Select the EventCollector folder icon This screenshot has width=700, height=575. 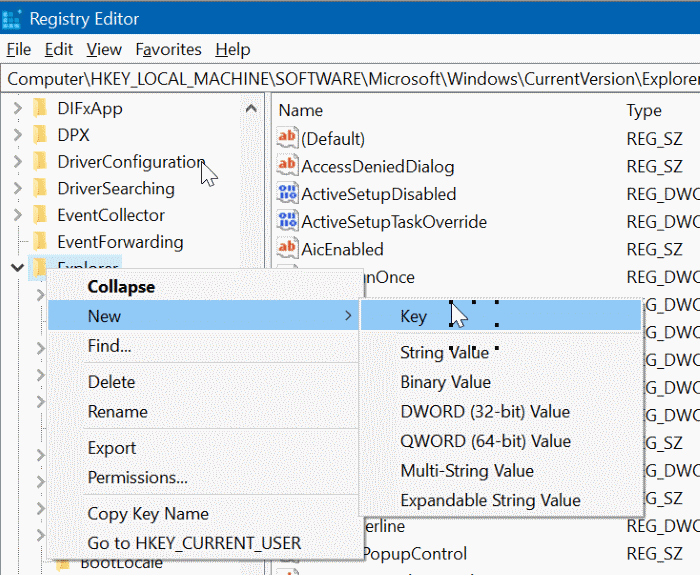coord(40,215)
